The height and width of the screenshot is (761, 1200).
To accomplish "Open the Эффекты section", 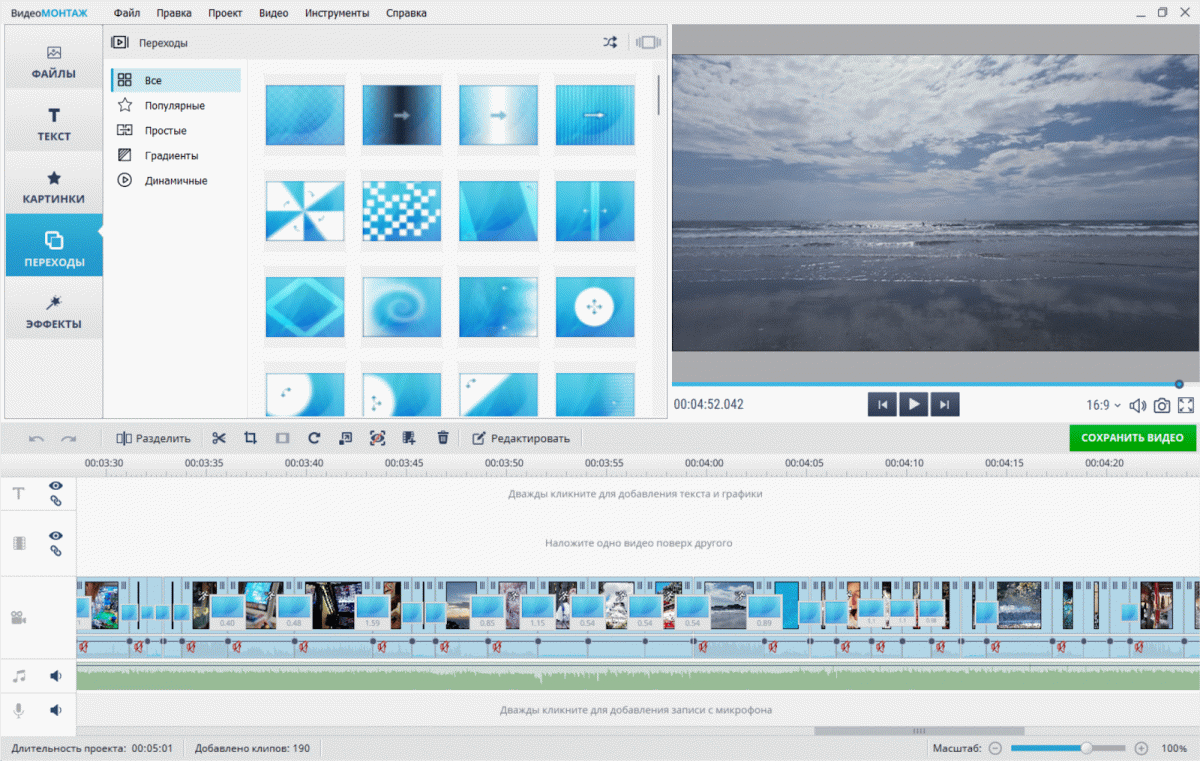I will [54, 311].
